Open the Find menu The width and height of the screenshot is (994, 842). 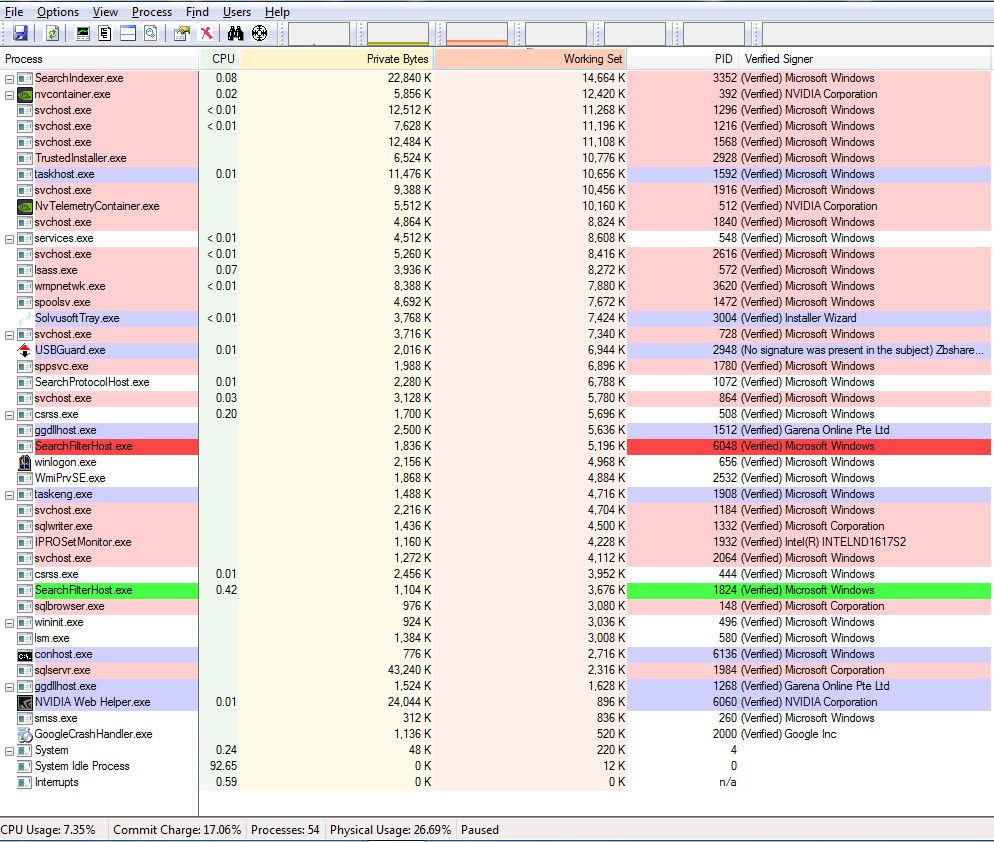point(197,11)
